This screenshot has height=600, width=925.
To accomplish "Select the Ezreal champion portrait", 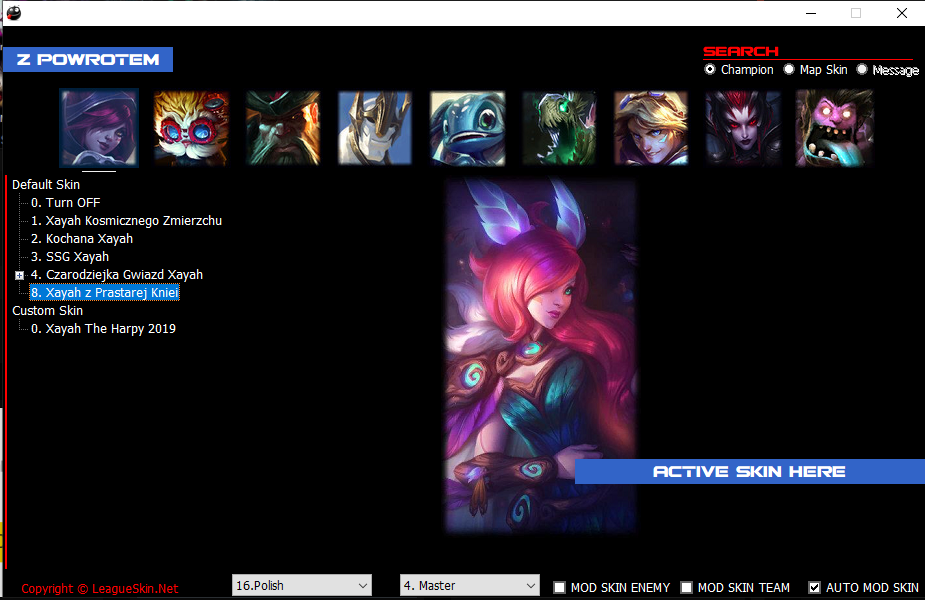I will coord(651,128).
